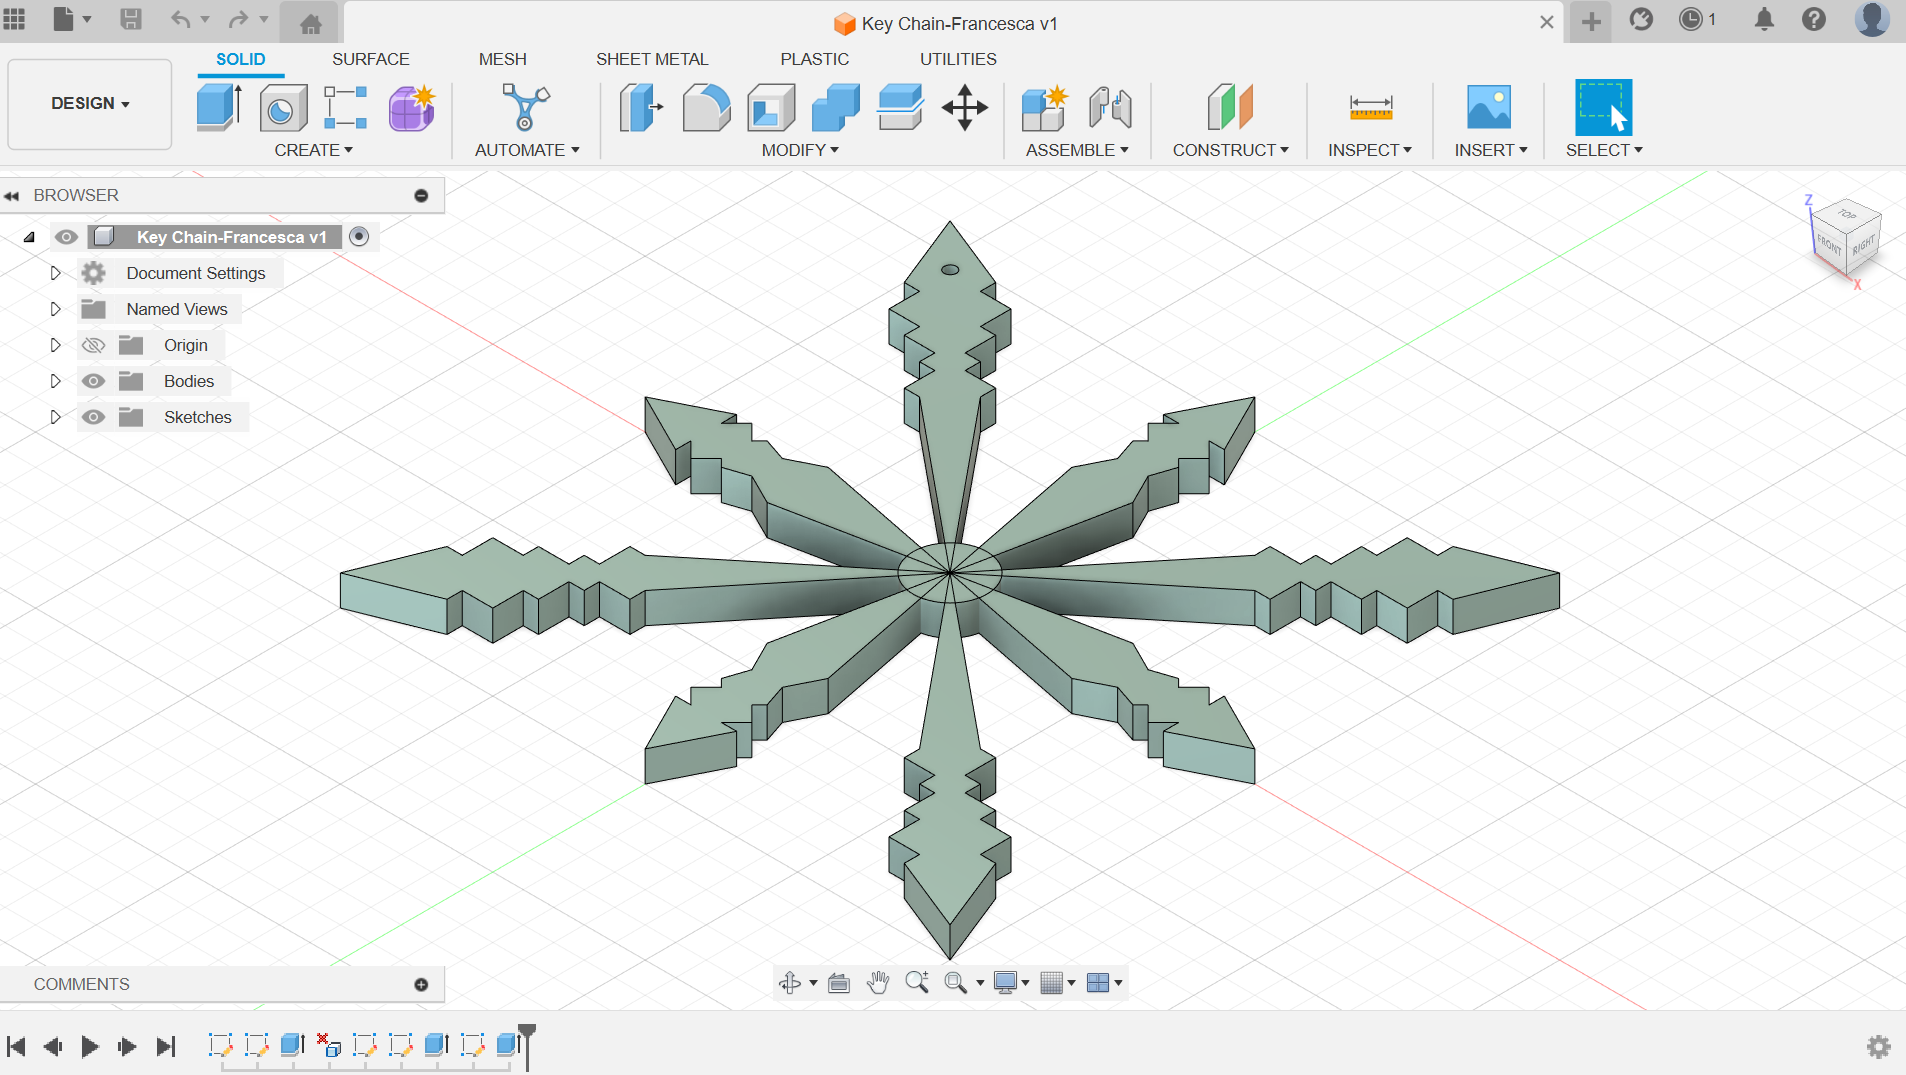The width and height of the screenshot is (1906, 1075).
Task: Open the DESIGN workspace dropdown
Action: point(90,104)
